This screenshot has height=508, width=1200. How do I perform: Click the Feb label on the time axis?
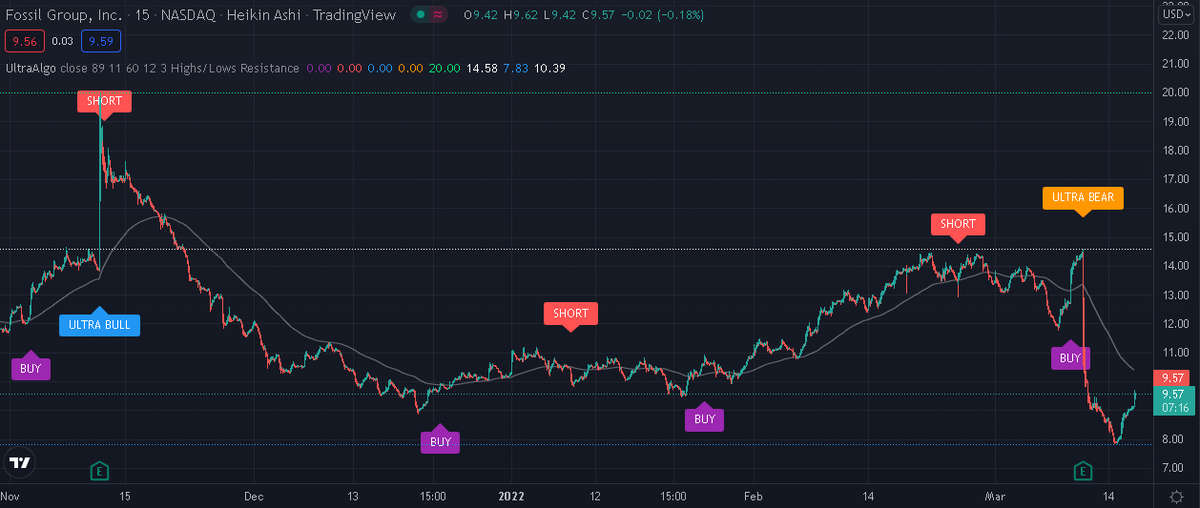pyautogui.click(x=753, y=496)
